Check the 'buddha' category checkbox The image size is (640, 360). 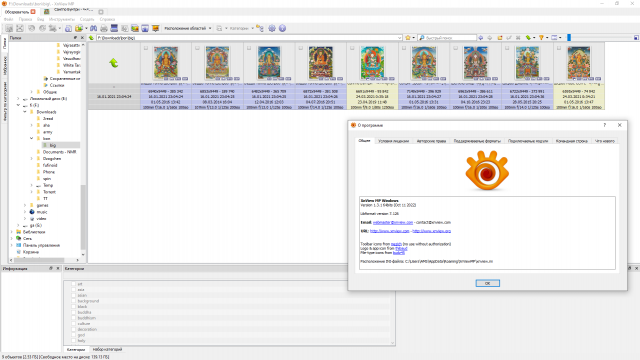(74, 312)
